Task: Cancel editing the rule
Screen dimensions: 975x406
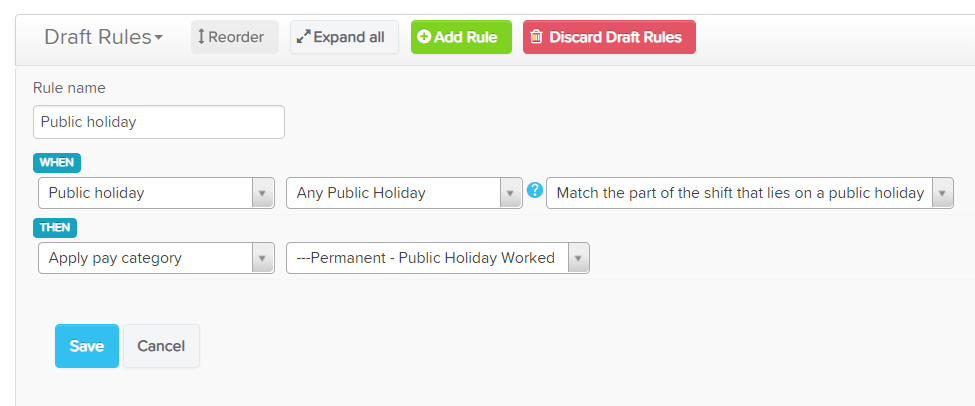Action: (x=161, y=346)
